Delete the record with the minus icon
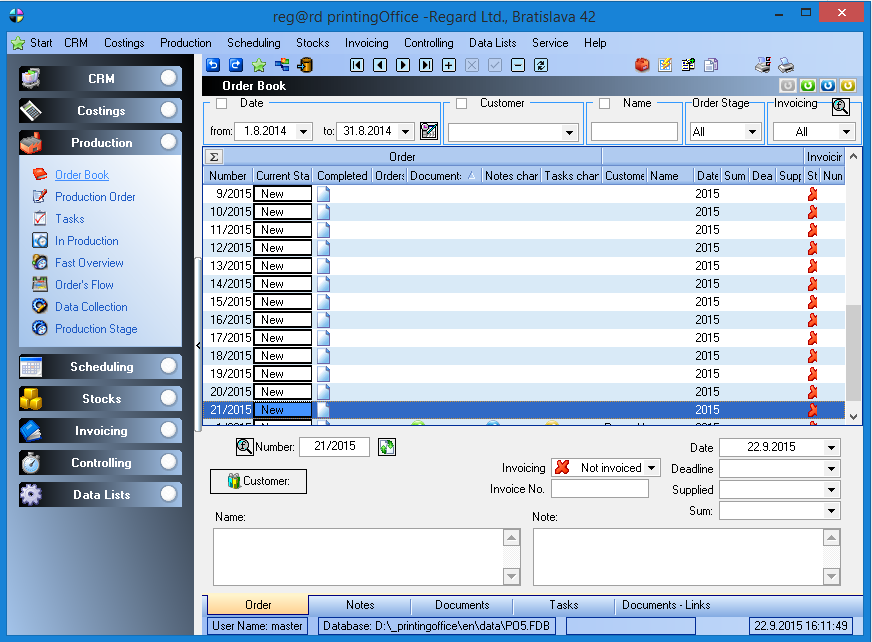 (x=518, y=65)
